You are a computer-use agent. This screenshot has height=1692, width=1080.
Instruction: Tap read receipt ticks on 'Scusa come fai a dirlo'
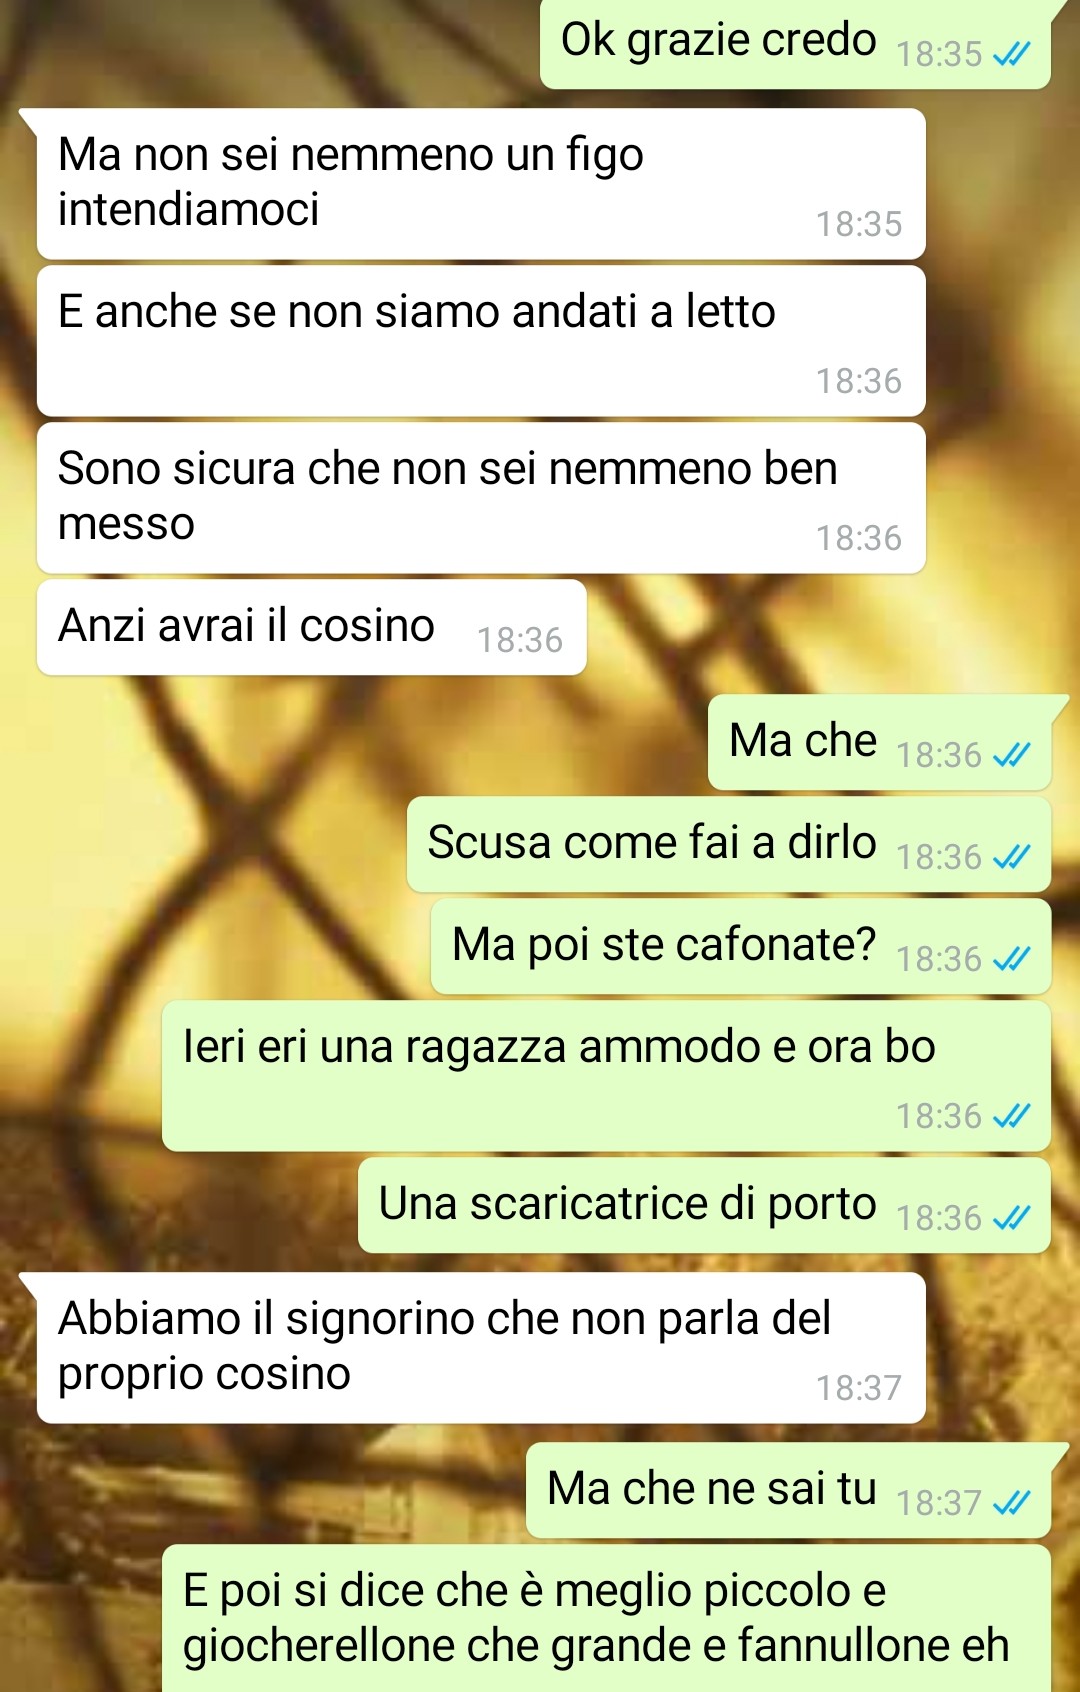pyautogui.click(x=1011, y=857)
